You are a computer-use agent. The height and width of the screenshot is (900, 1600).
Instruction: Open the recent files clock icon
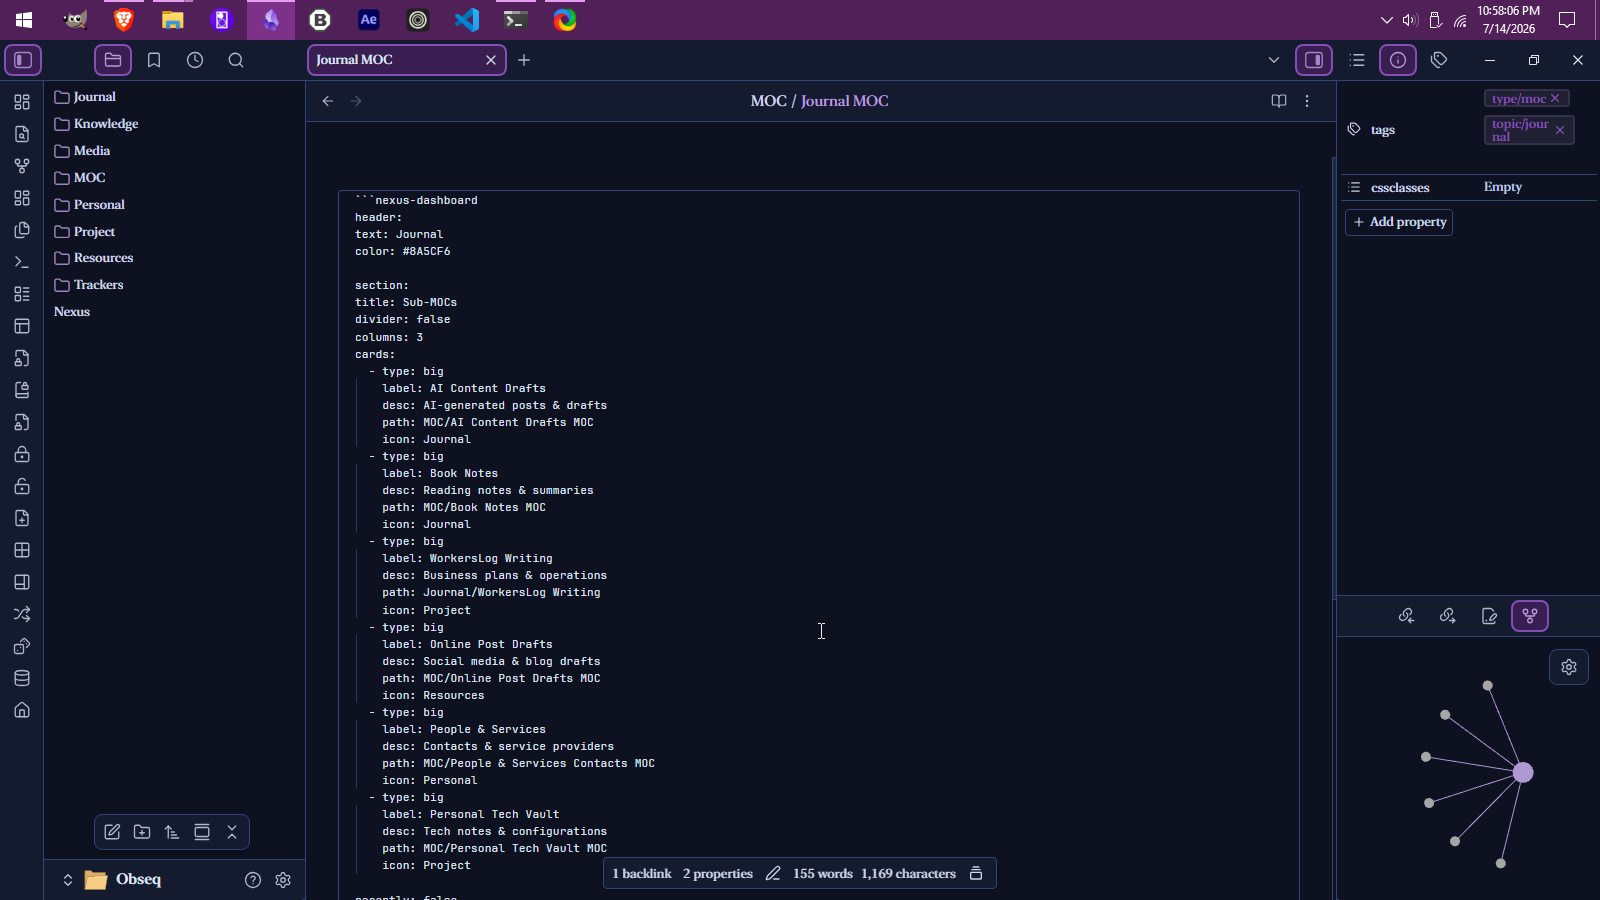click(x=195, y=60)
